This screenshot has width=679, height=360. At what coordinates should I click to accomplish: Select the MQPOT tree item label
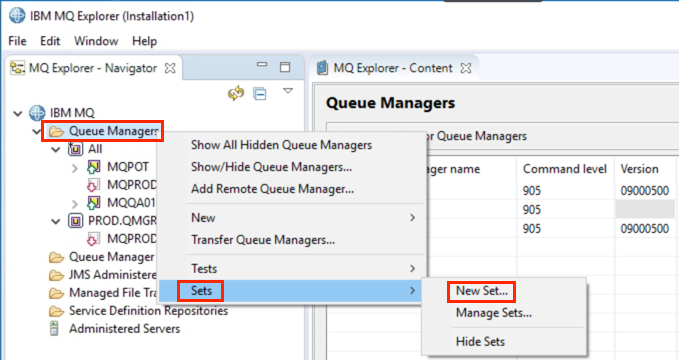coord(128,167)
